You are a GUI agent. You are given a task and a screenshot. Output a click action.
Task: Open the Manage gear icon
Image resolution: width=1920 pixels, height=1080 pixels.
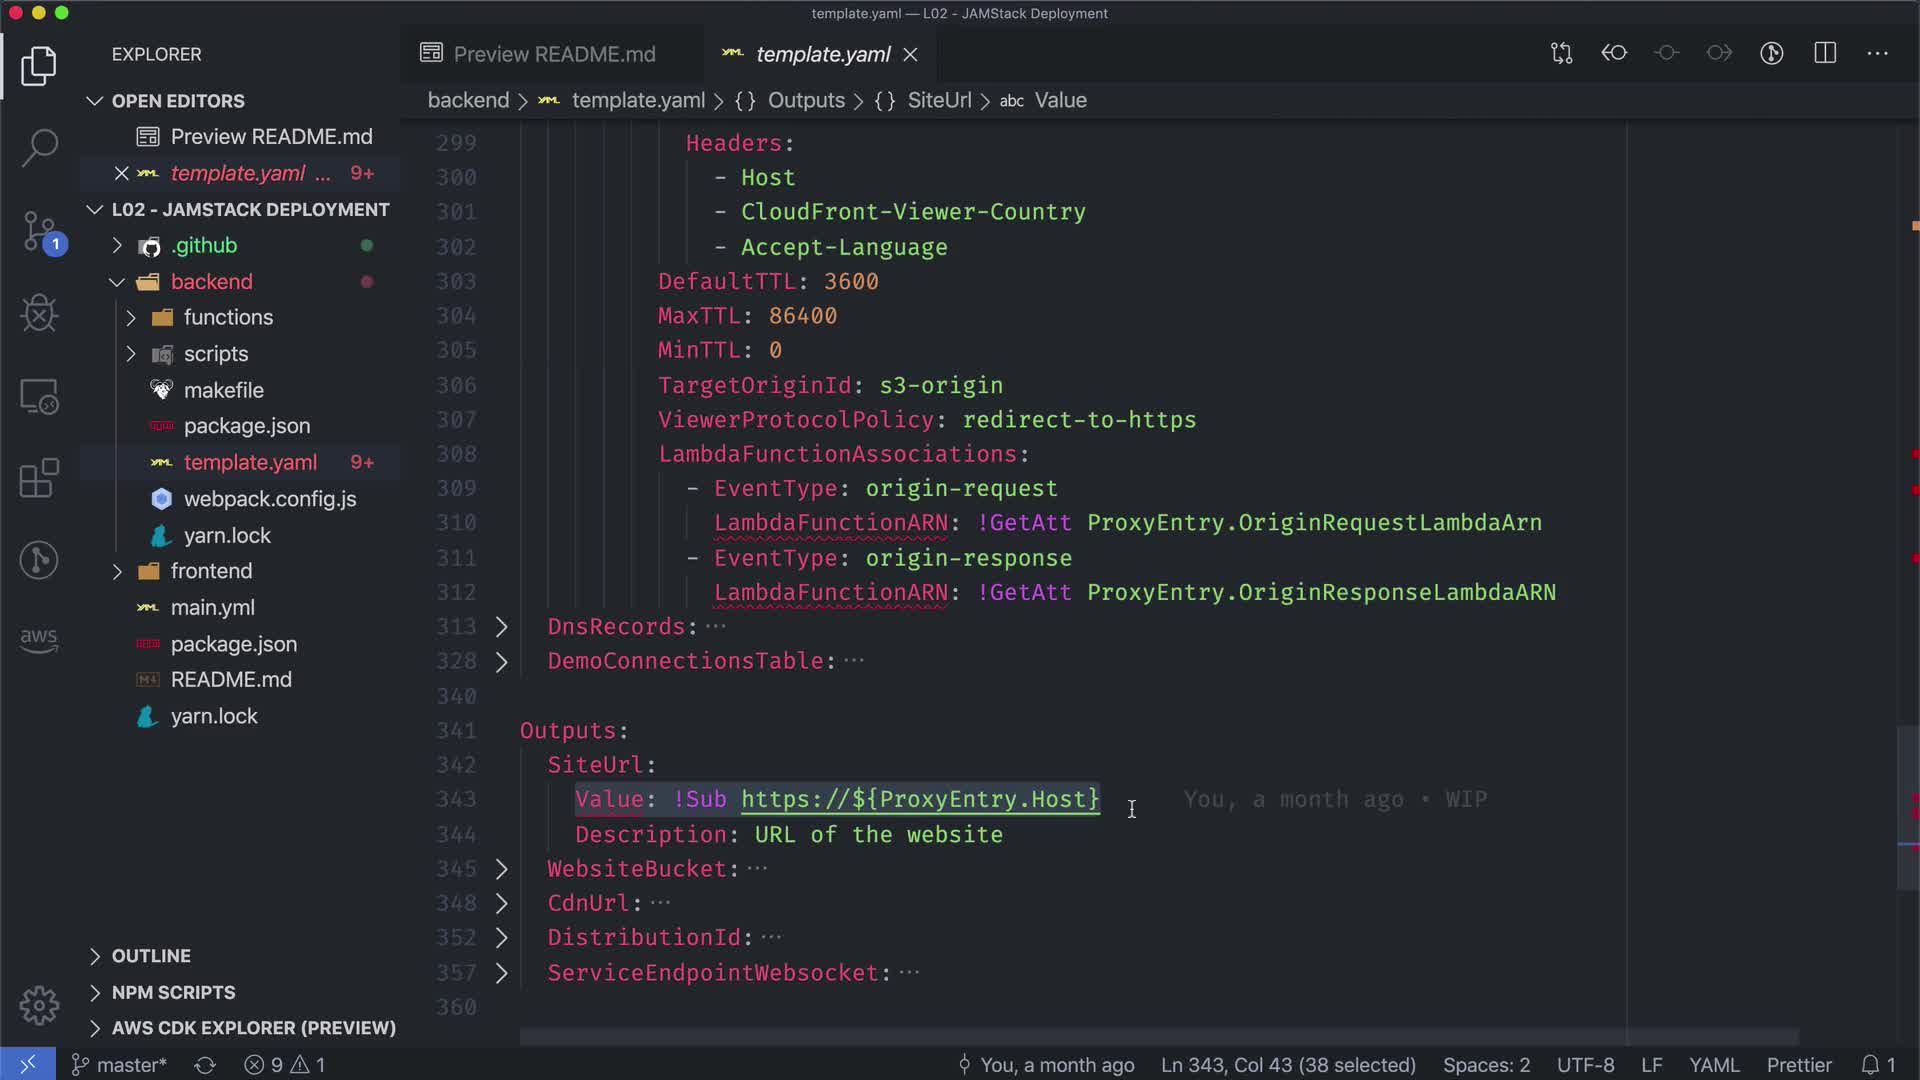pos(39,1005)
